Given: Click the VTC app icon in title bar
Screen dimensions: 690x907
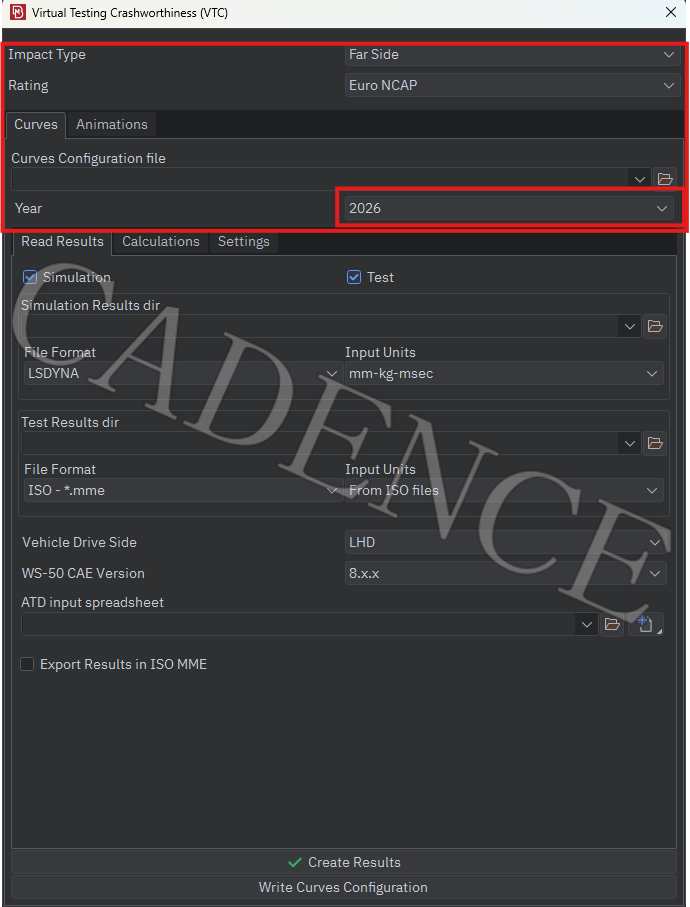Looking at the screenshot, I should point(18,12).
